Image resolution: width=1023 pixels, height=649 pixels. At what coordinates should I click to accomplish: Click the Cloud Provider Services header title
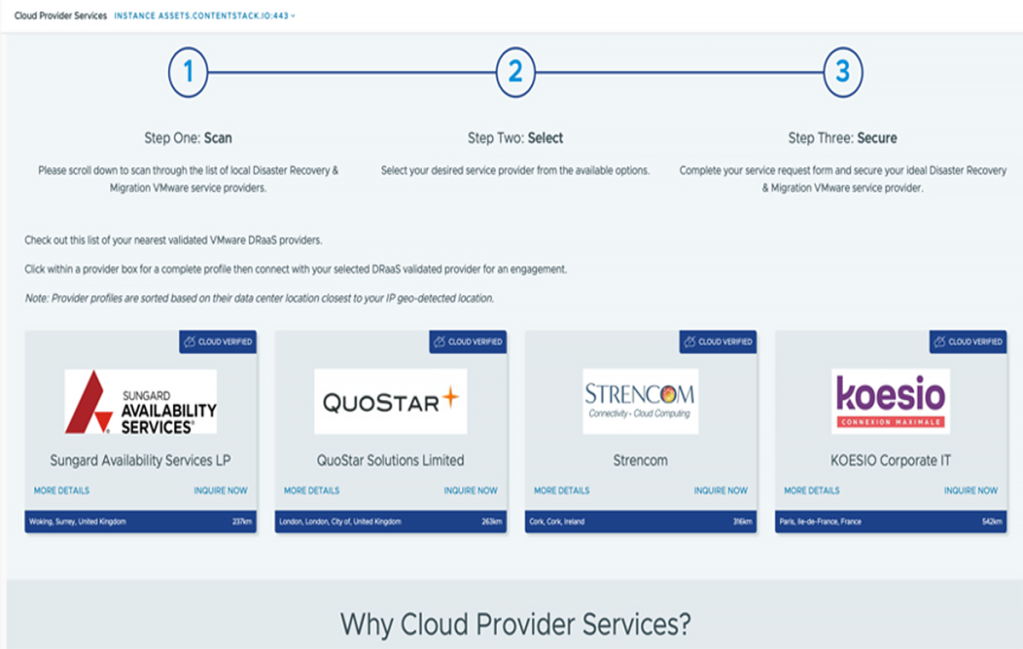click(61, 16)
